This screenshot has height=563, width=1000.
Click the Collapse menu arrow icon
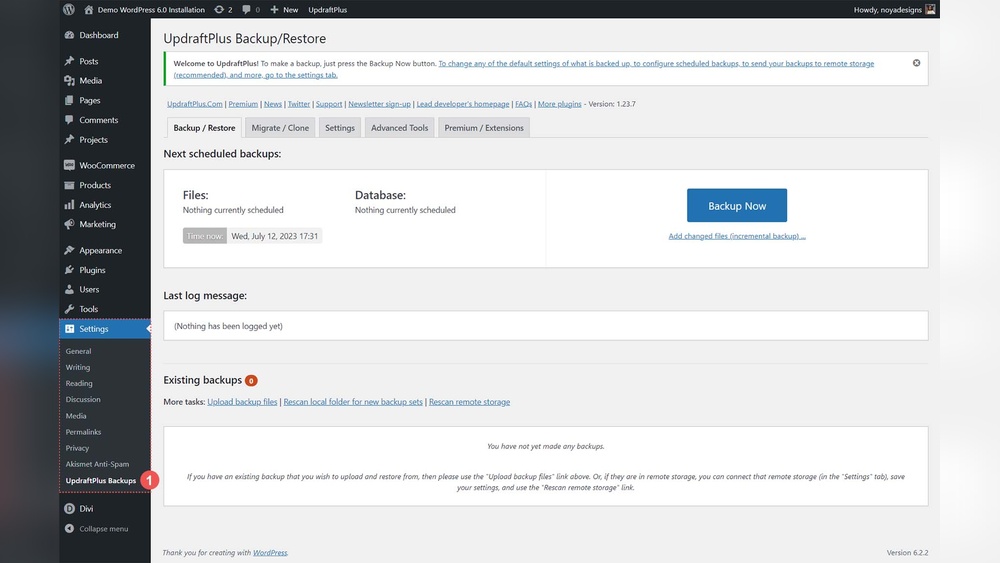click(70, 529)
